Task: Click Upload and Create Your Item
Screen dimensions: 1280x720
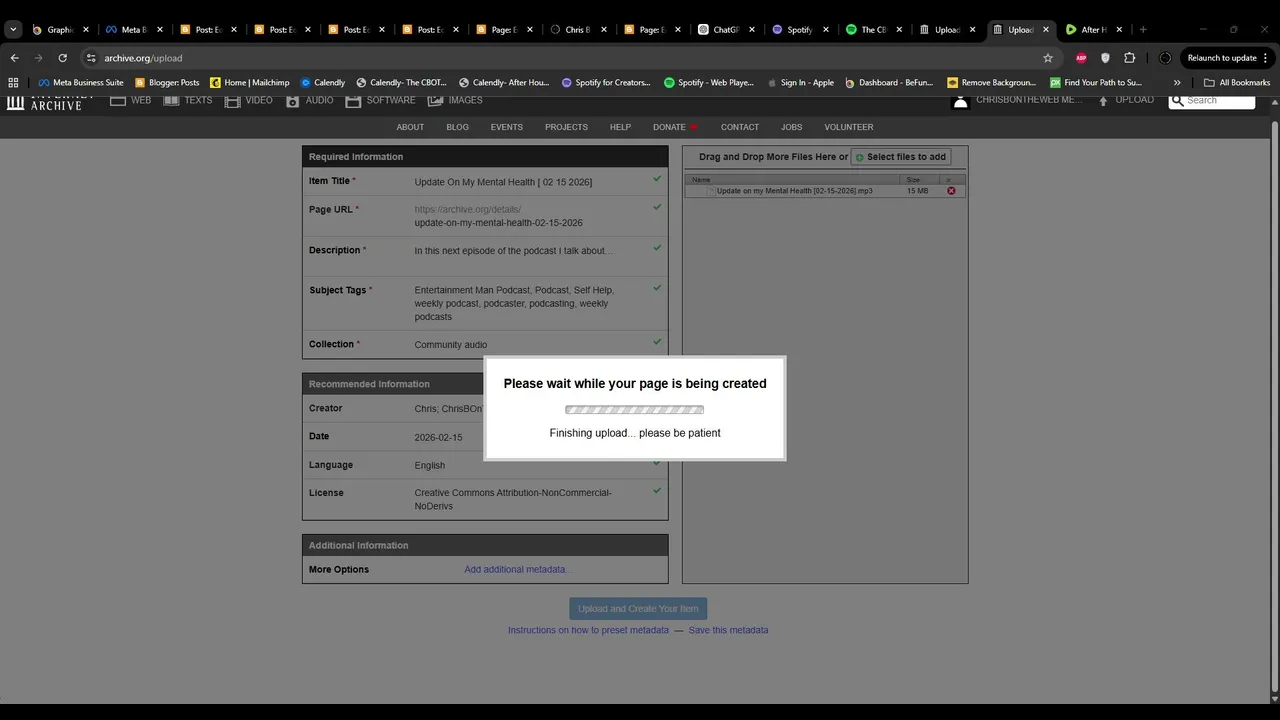Action: pyautogui.click(x=638, y=608)
